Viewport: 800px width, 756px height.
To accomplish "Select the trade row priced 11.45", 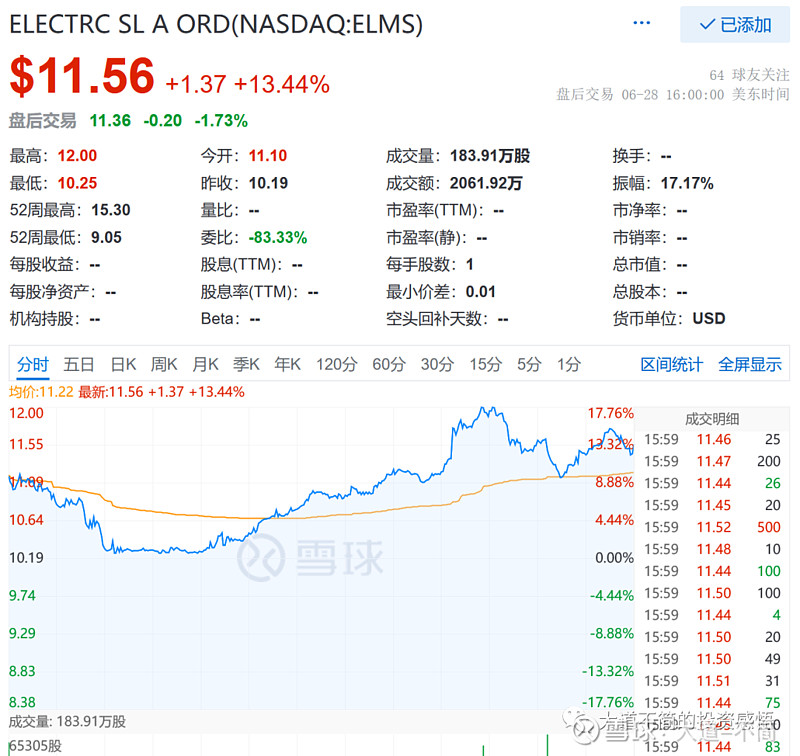I will 712,506.
